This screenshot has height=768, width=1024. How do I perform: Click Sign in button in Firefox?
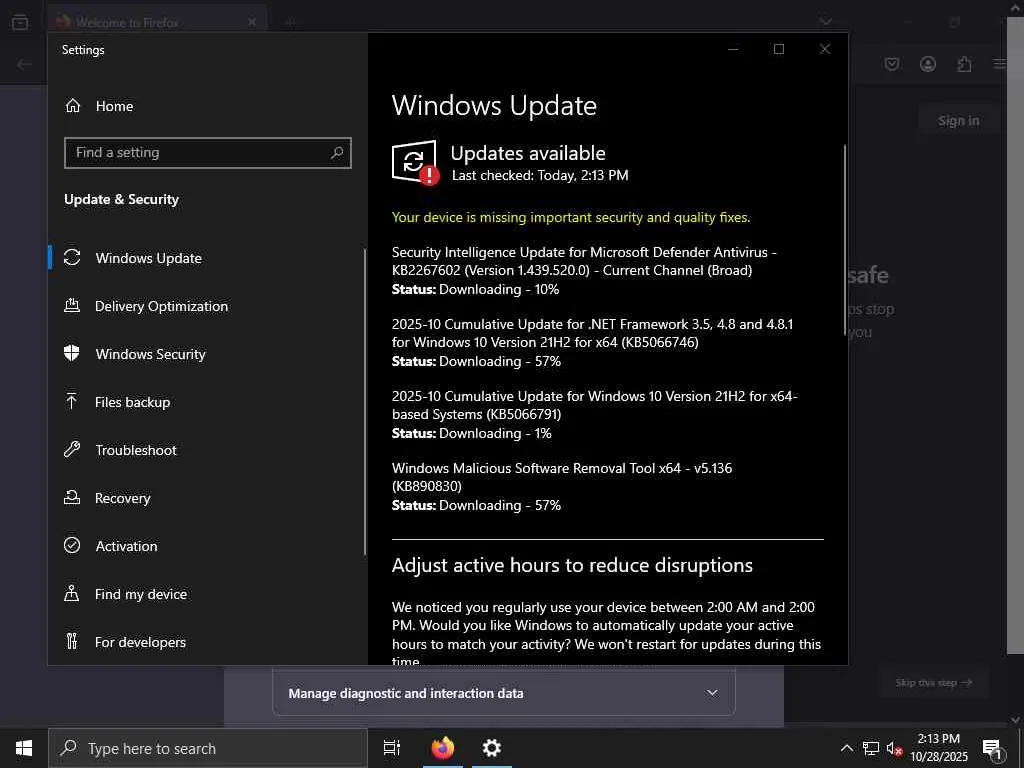point(958,121)
